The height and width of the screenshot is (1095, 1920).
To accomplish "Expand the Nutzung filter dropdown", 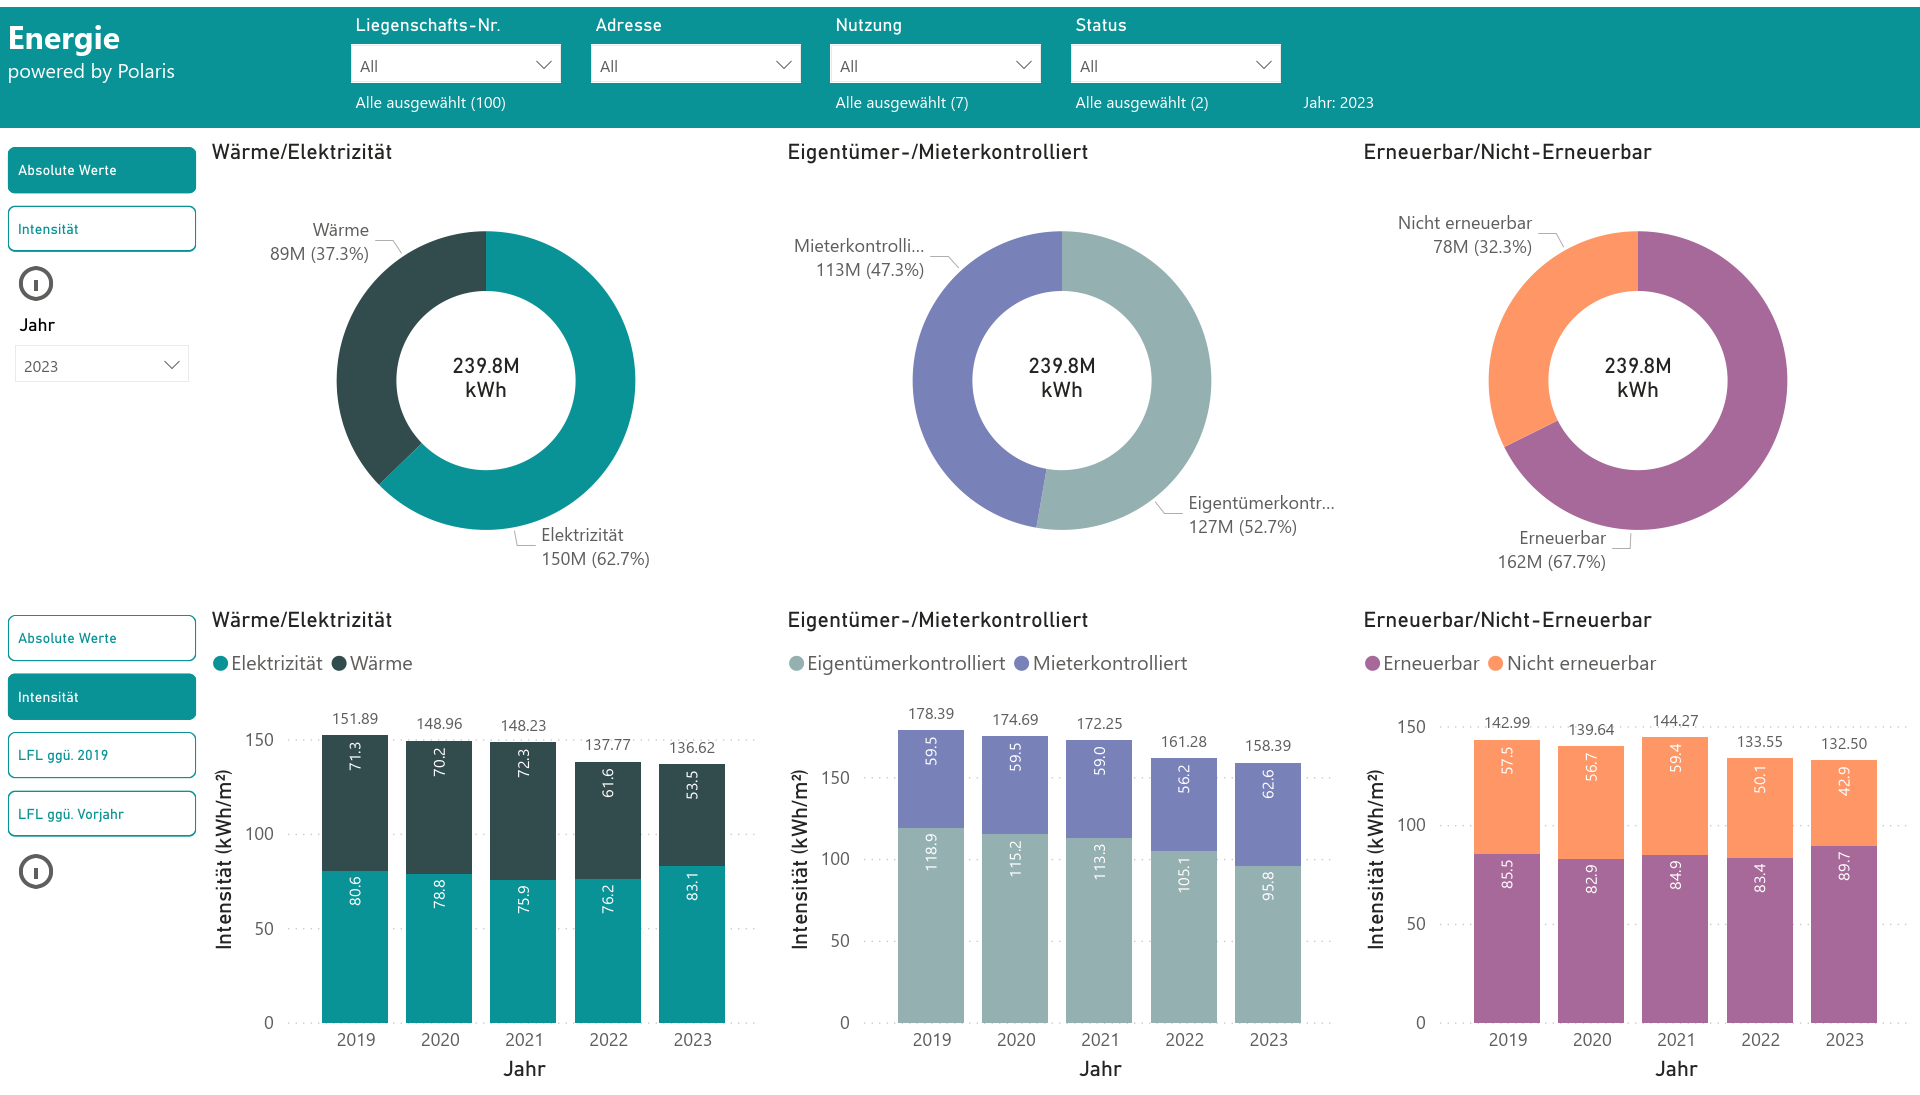I will tap(936, 65).
